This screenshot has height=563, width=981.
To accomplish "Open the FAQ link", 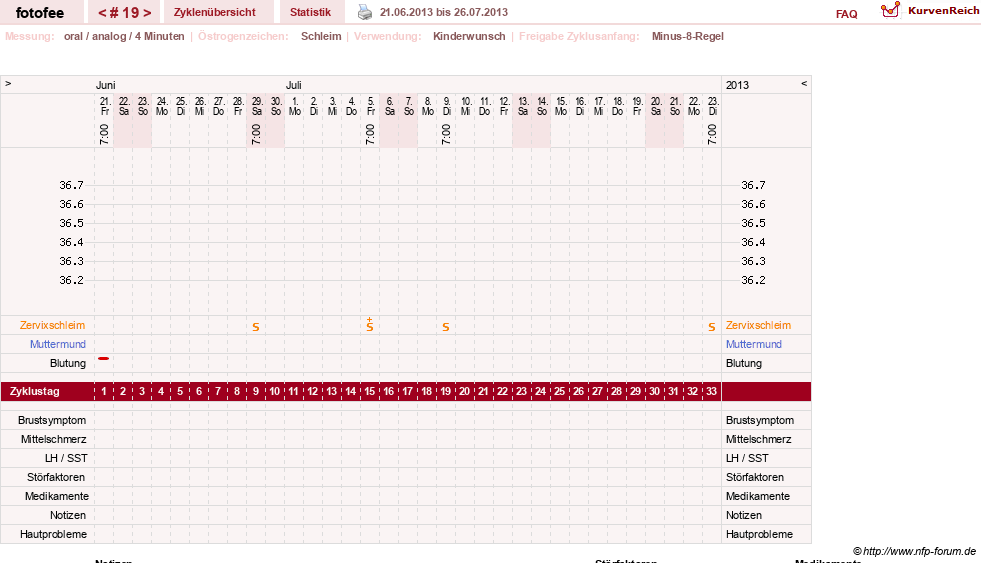I will [846, 14].
